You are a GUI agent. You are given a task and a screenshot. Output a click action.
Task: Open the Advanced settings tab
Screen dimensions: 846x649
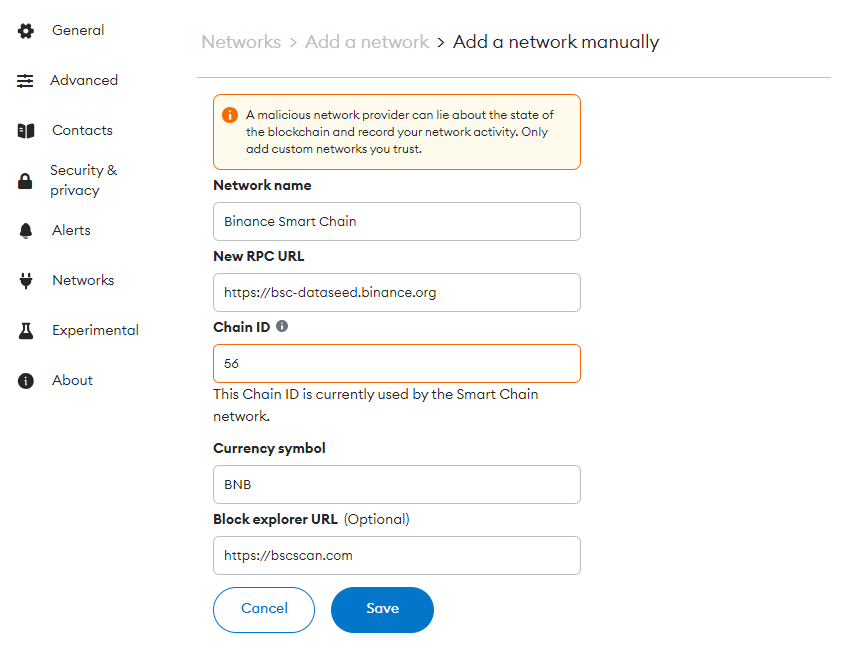click(84, 80)
